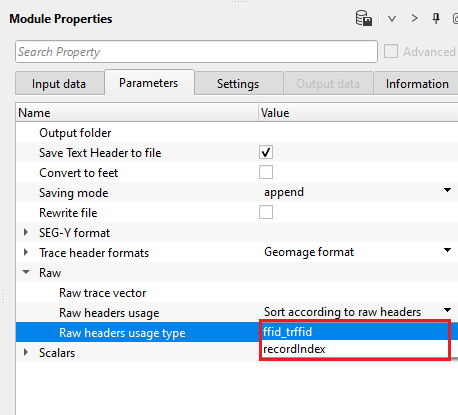This screenshot has height=415, width=458.
Task: Switch to the Settings tab
Action: [238, 84]
